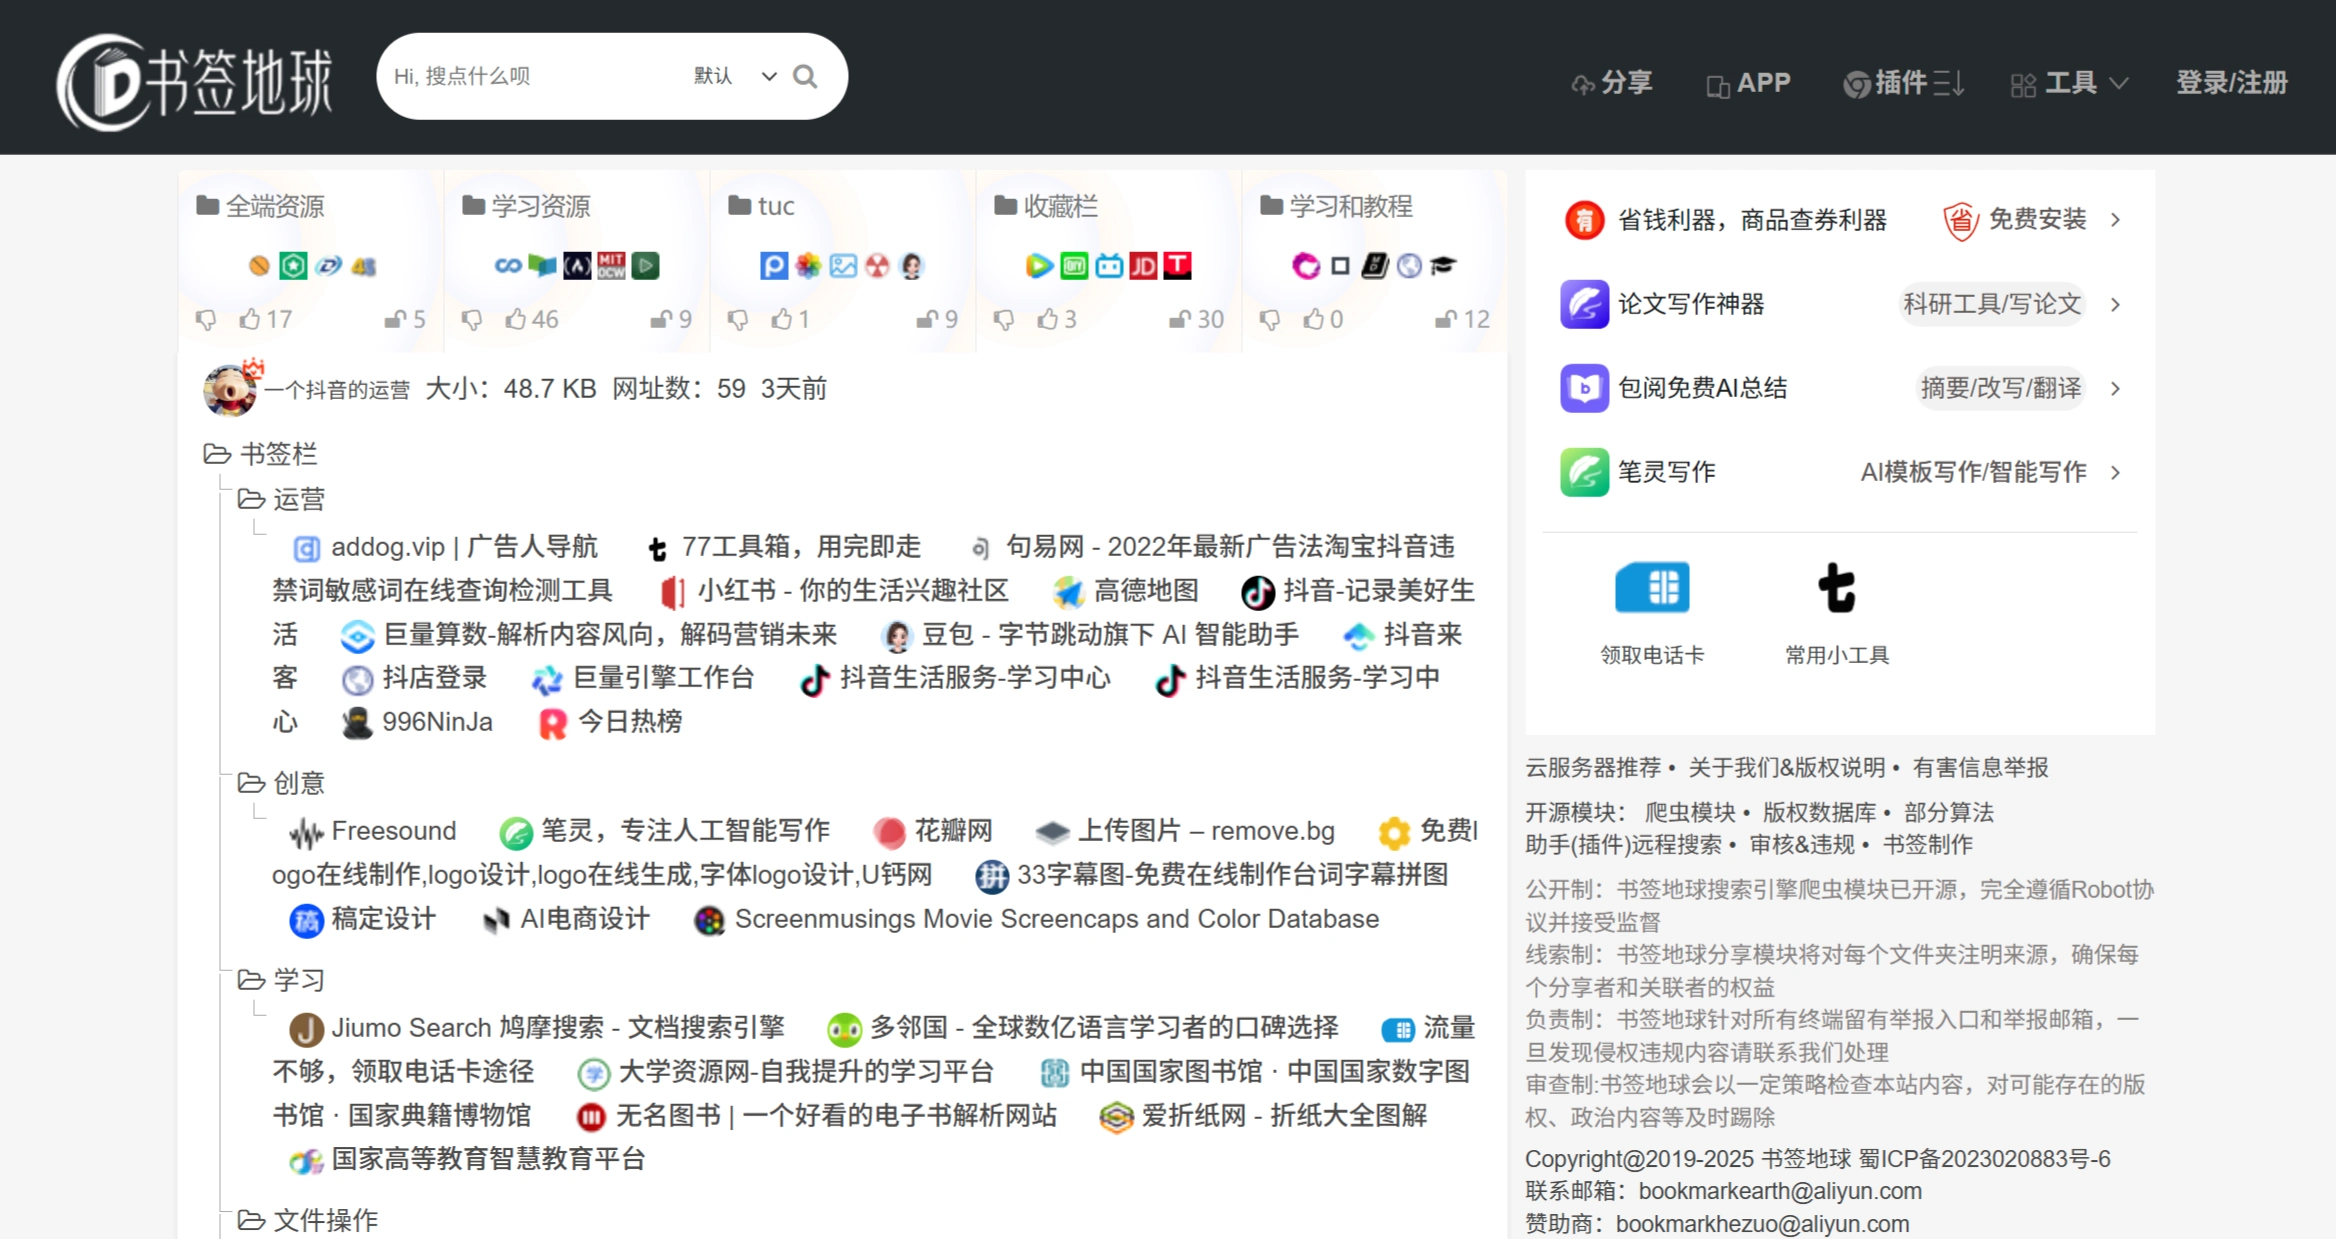Screen dimensions: 2336x1239
Task: Open the Freesound bookmark icon
Action: pos(306,832)
